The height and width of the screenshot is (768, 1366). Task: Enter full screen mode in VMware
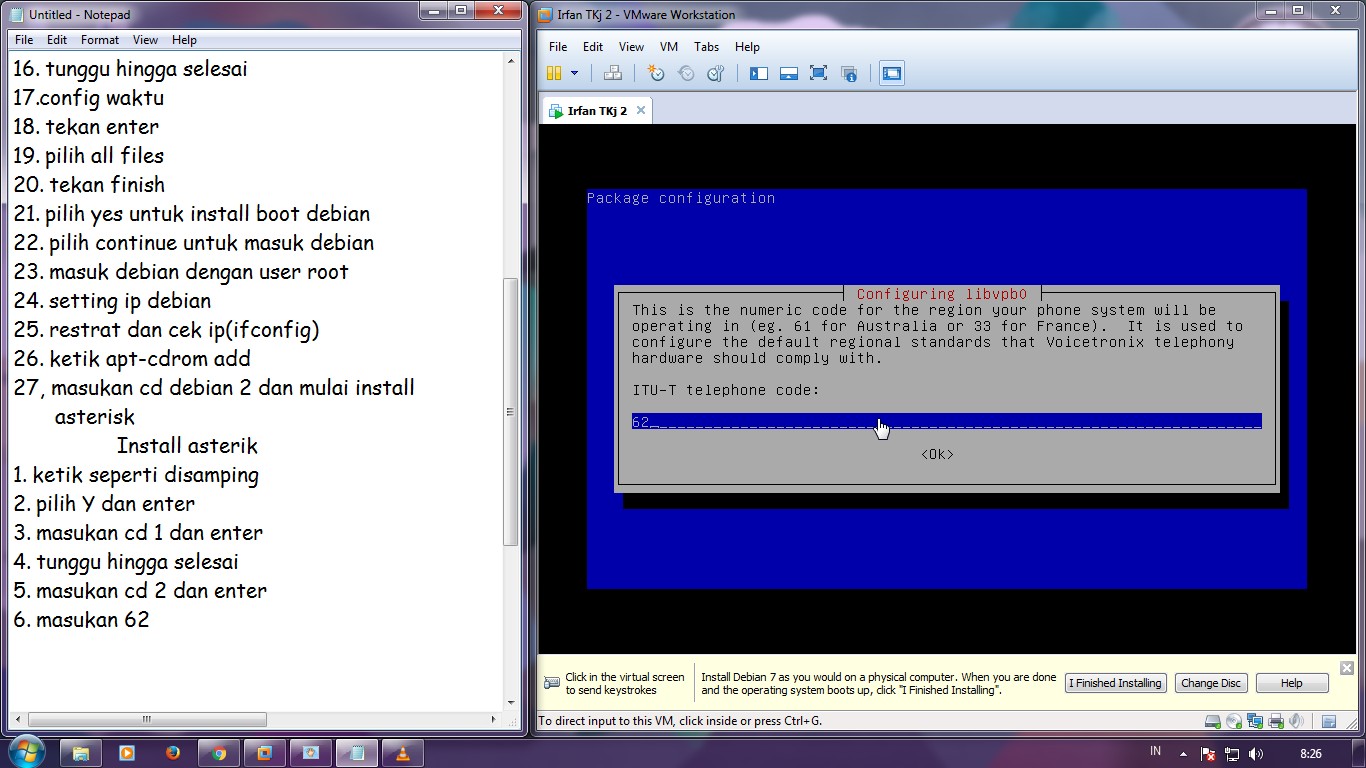pyautogui.click(x=818, y=73)
